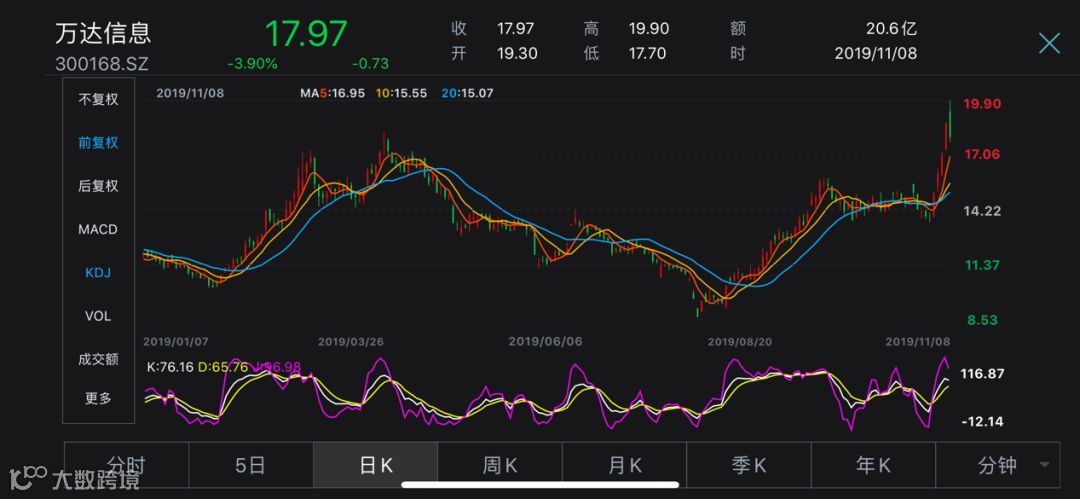Click the K:76.16 indicator value
This screenshot has width=1080, height=499.
(x=170, y=367)
